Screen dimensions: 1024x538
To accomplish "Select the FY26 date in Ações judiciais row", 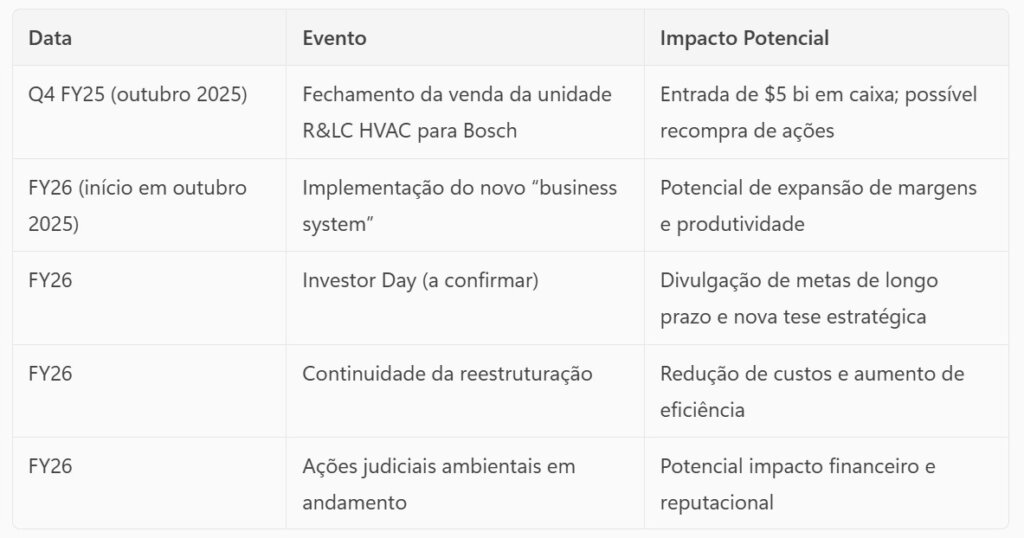I will (50, 466).
